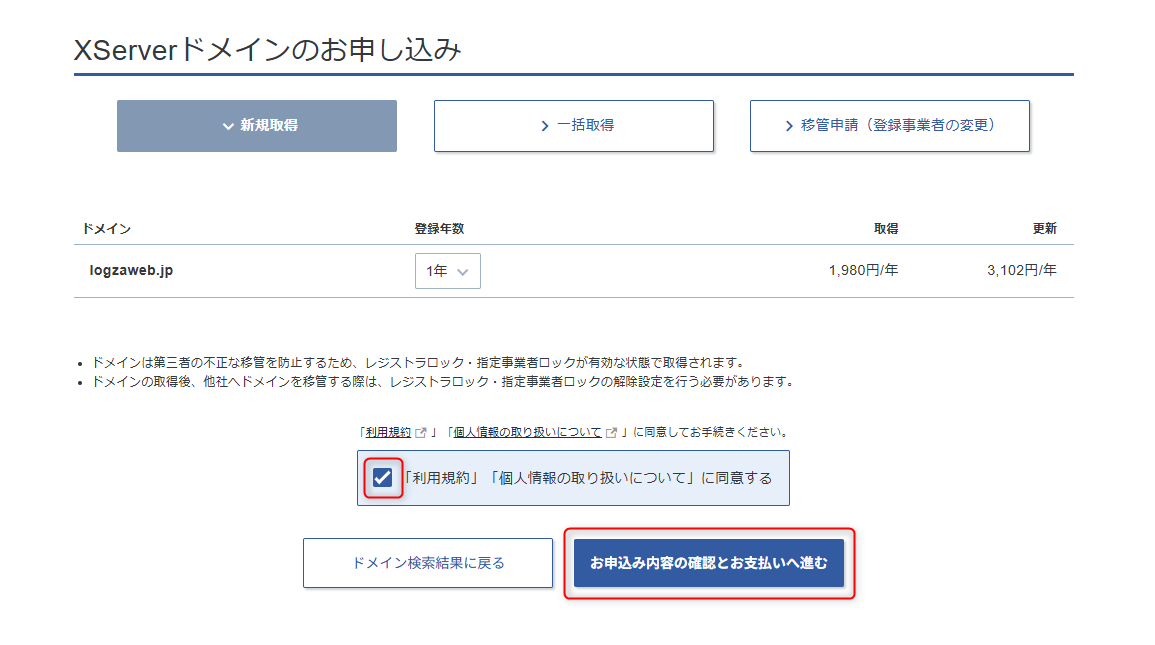Switch to the 一括取得 tab
This screenshot has height=645, width=1155.
pos(573,126)
